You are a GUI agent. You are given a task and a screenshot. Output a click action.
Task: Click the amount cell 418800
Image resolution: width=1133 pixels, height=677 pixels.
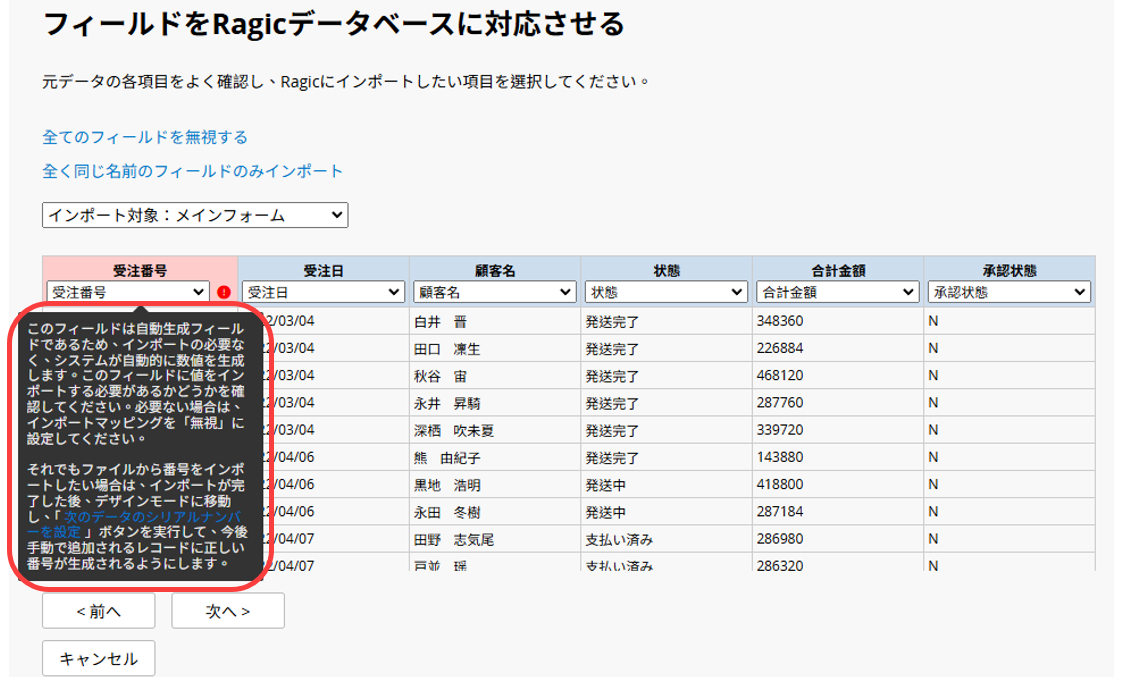pyautogui.click(x=837, y=485)
